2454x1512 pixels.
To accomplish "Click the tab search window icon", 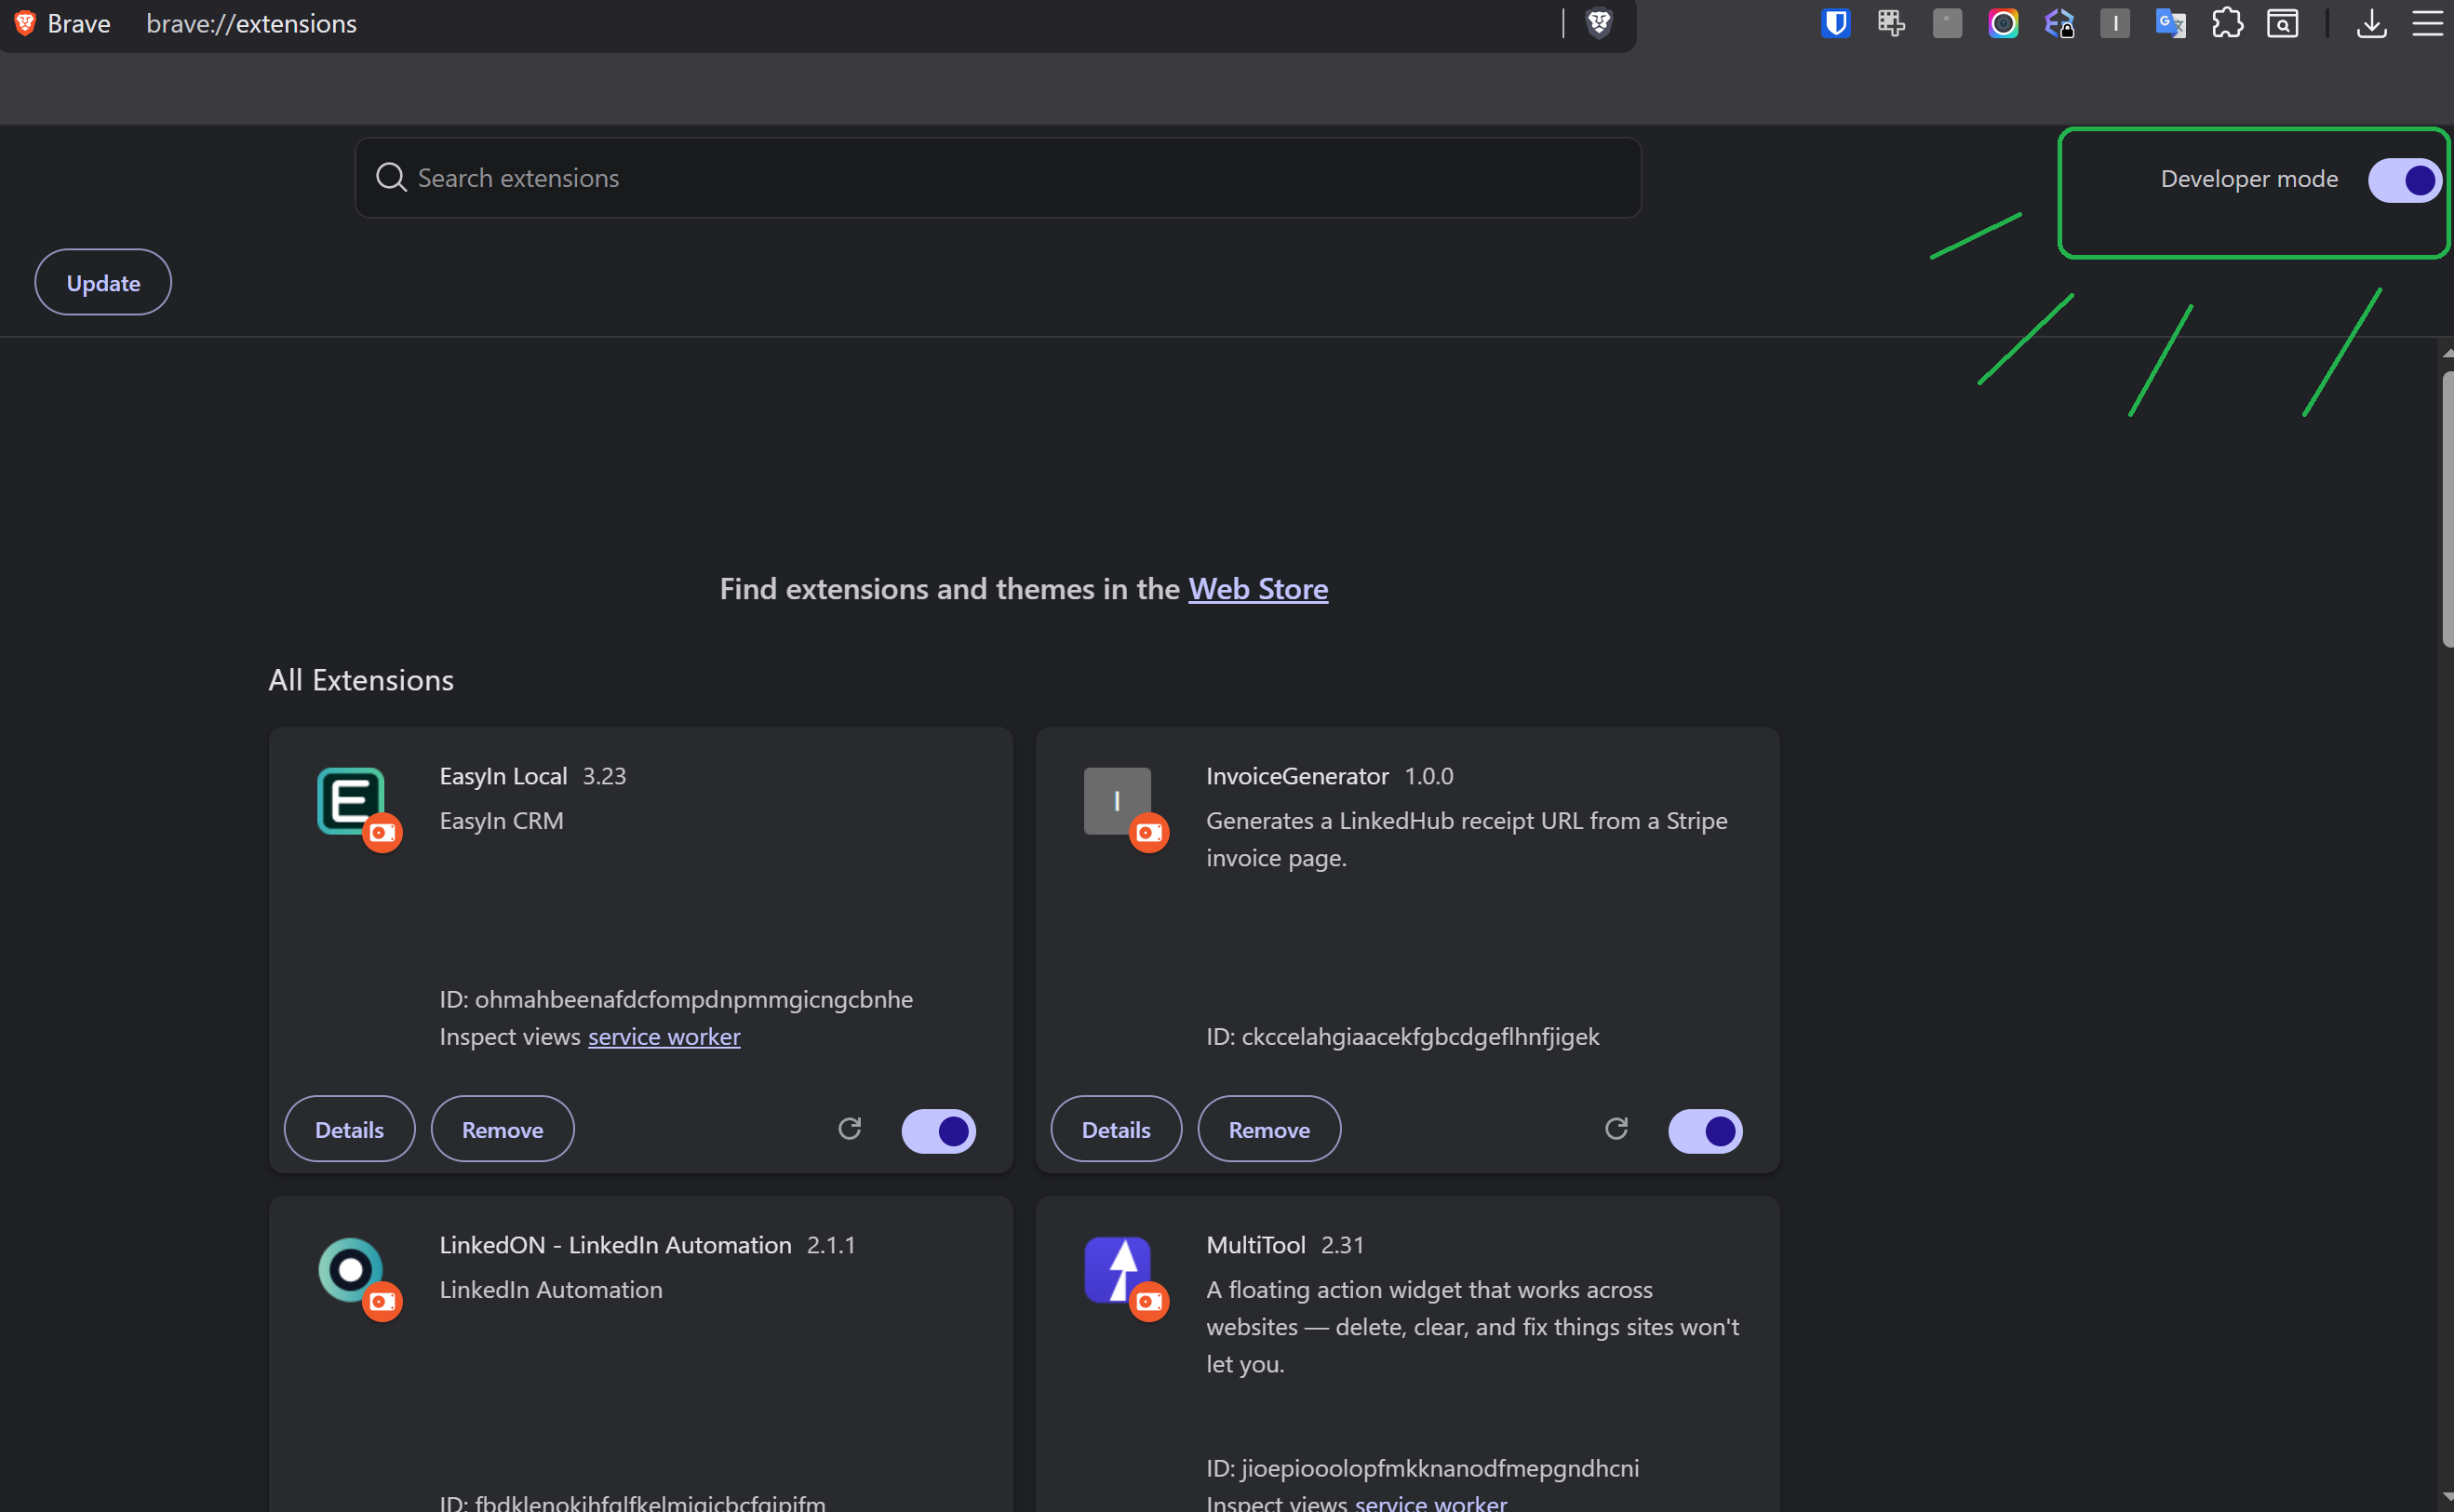I will pos(2283,23).
